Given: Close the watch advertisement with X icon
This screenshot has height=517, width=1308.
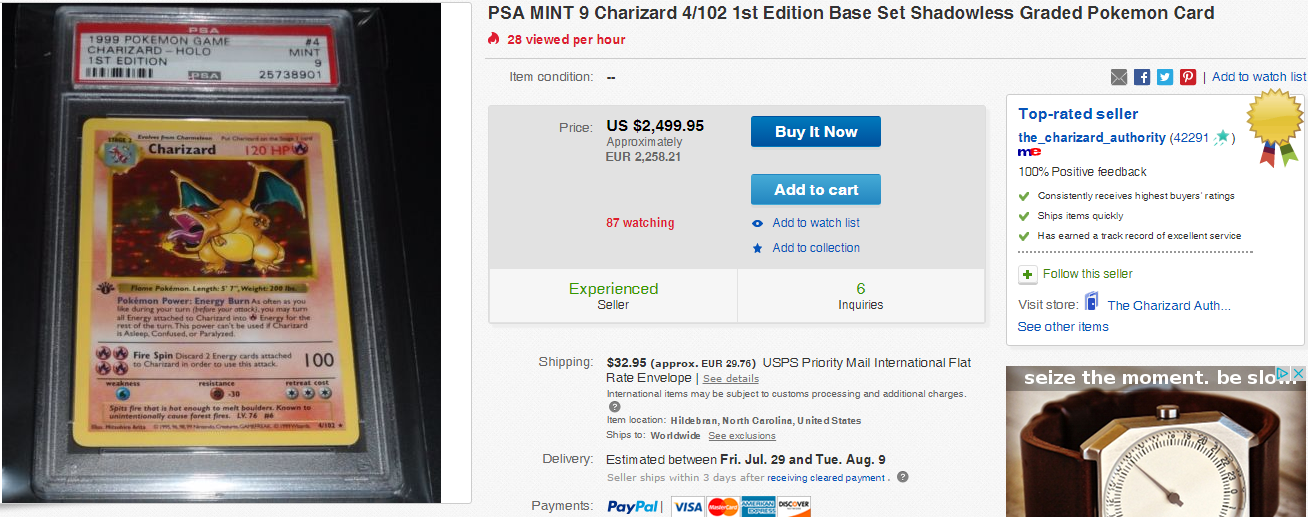Looking at the screenshot, I should pos(1298,374).
